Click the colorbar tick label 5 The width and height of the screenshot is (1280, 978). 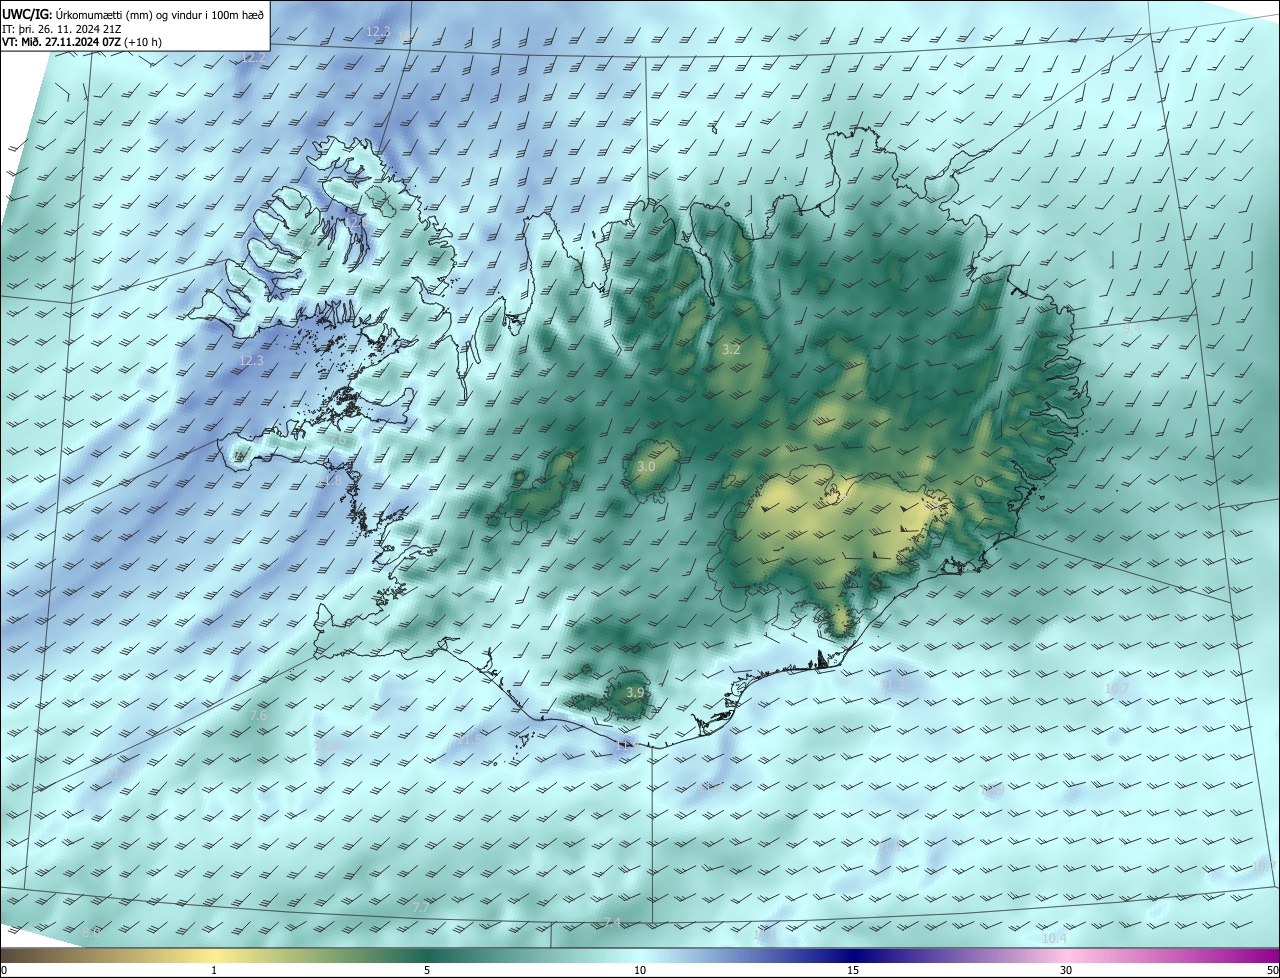[427, 970]
